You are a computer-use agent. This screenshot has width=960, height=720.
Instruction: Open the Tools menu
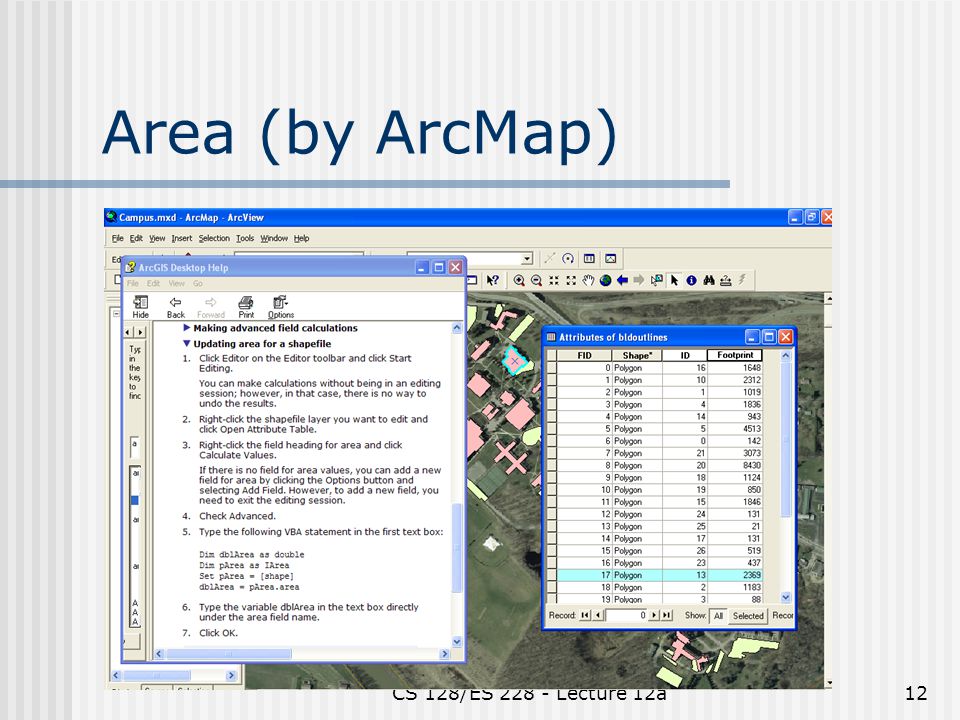coord(245,238)
